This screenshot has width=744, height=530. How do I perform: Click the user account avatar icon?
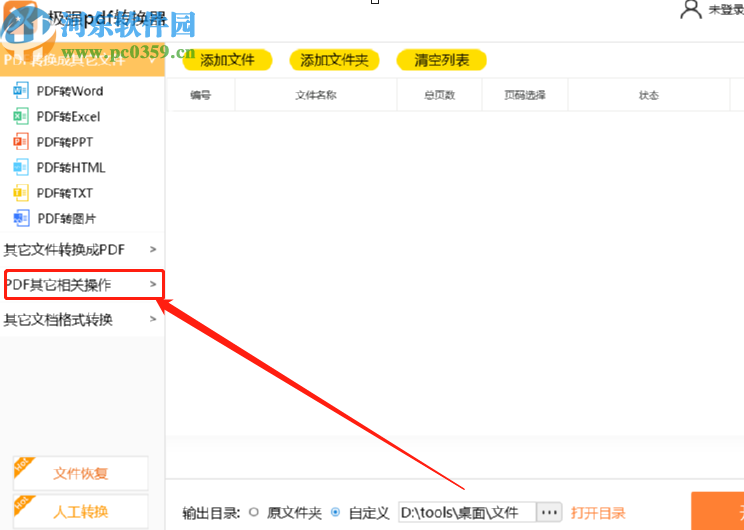pyautogui.click(x=691, y=9)
